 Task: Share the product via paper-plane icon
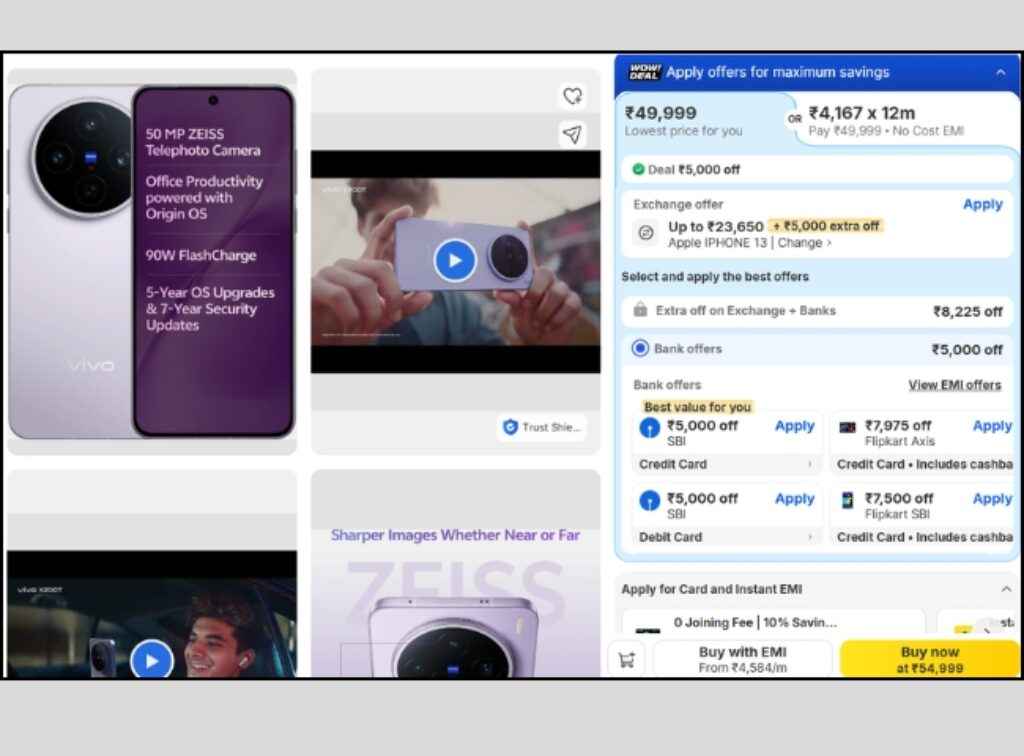572,134
